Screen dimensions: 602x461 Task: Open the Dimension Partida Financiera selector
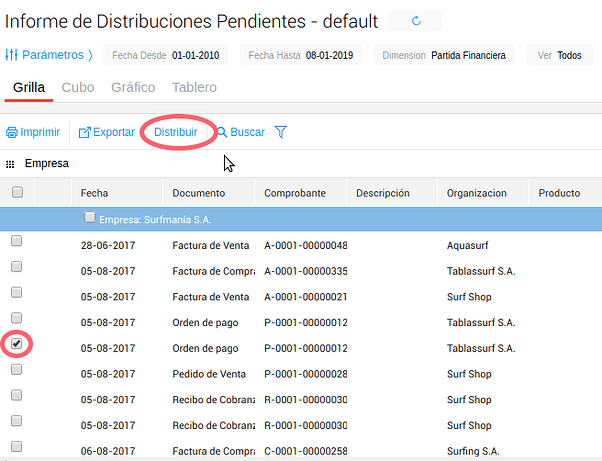tap(444, 55)
